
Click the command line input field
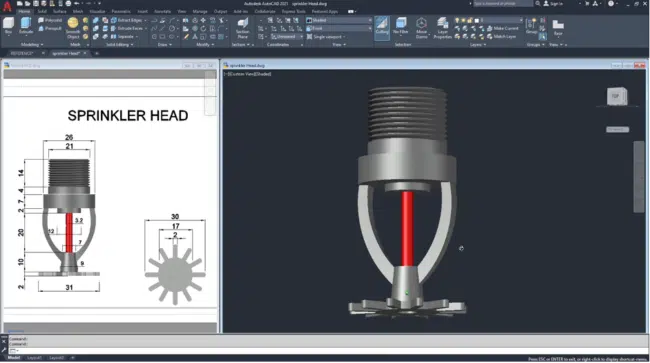coord(327,351)
